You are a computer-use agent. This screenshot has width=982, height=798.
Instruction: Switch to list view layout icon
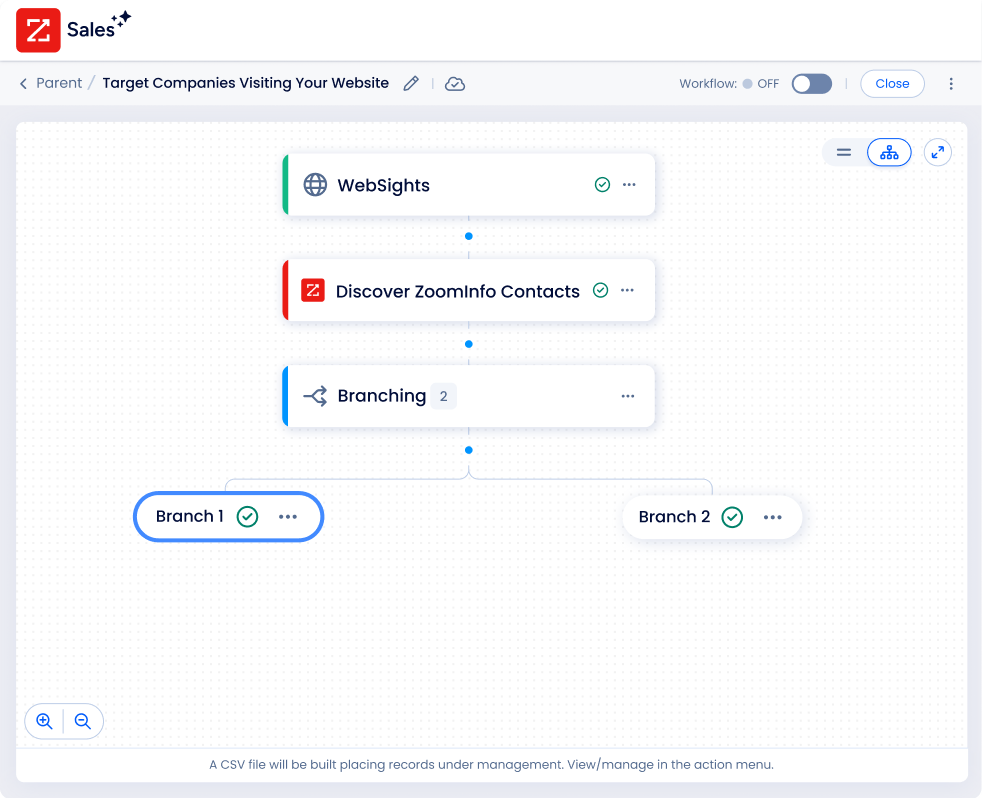tap(844, 152)
